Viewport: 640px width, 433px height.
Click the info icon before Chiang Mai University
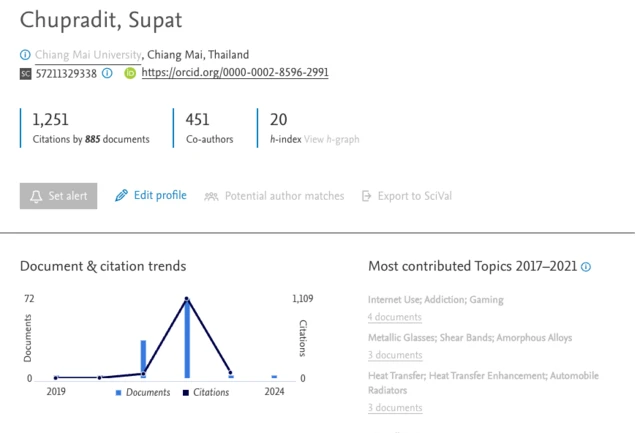tap(26, 55)
